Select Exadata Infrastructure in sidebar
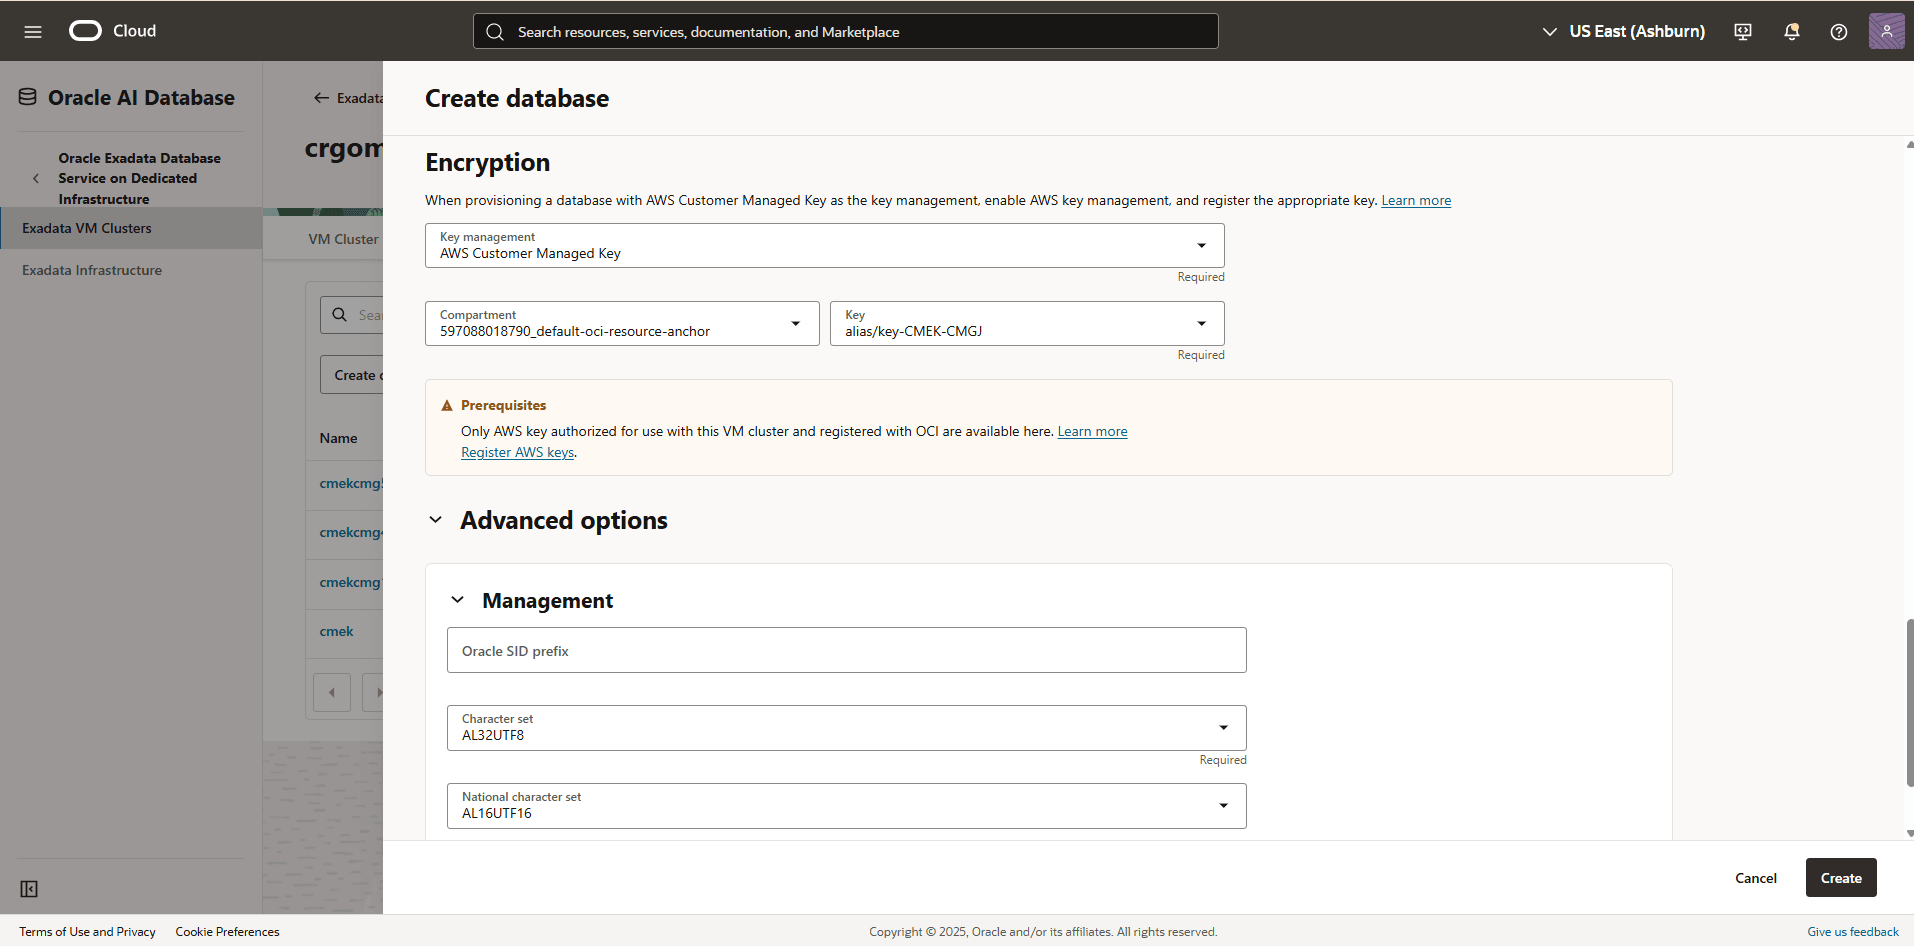This screenshot has width=1914, height=946. [x=91, y=270]
